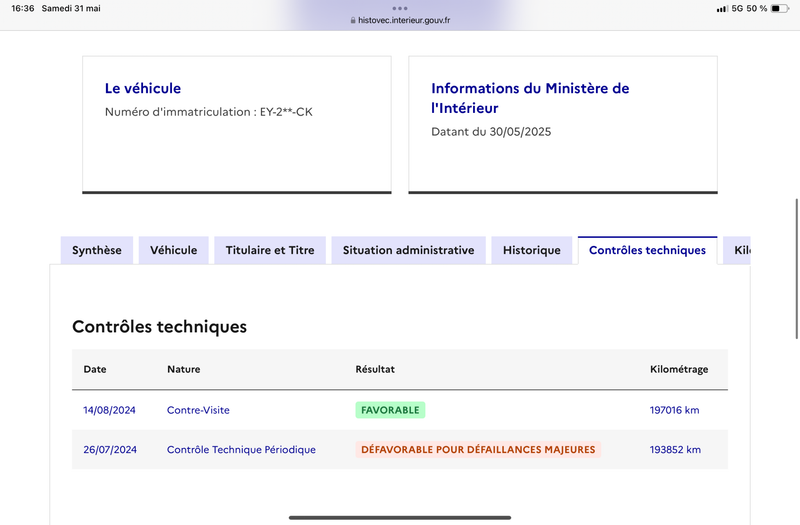The width and height of the screenshot is (800, 525).
Task: Switch to the Synthèse tab
Action: click(97, 250)
